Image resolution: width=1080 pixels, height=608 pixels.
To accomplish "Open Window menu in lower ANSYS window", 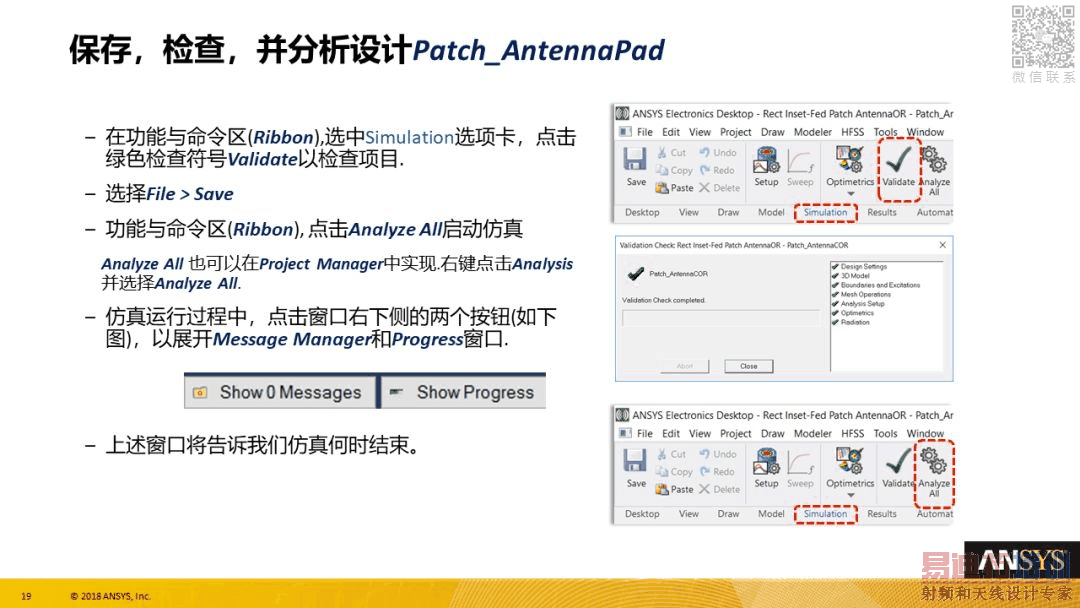I will click(925, 434).
